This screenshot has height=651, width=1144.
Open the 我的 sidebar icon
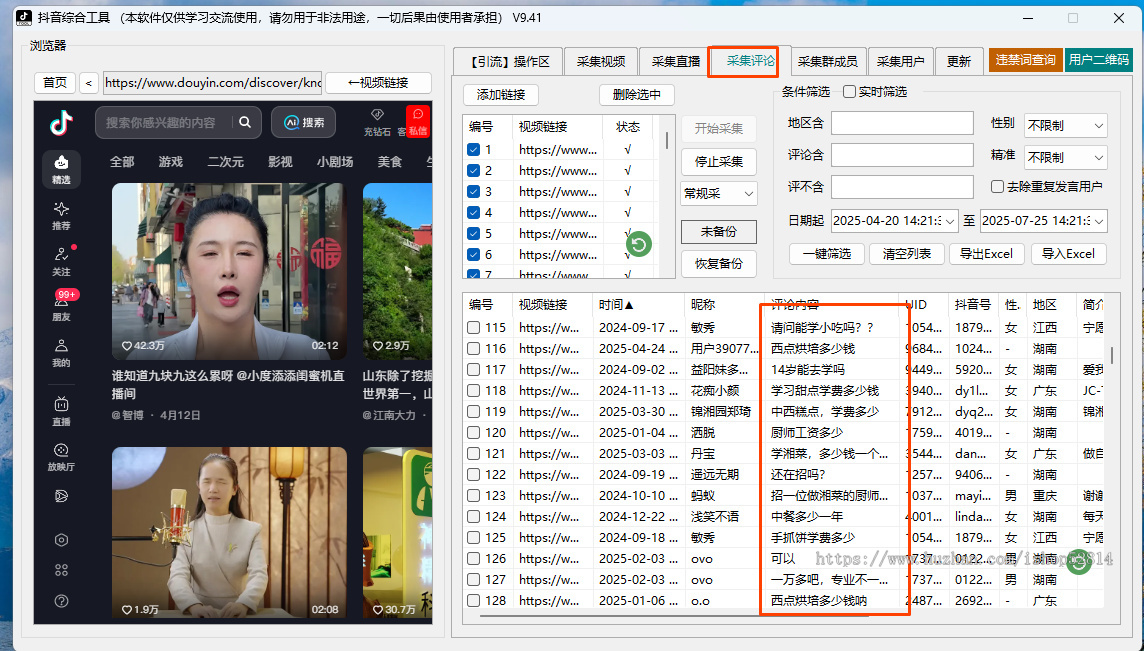(x=61, y=353)
